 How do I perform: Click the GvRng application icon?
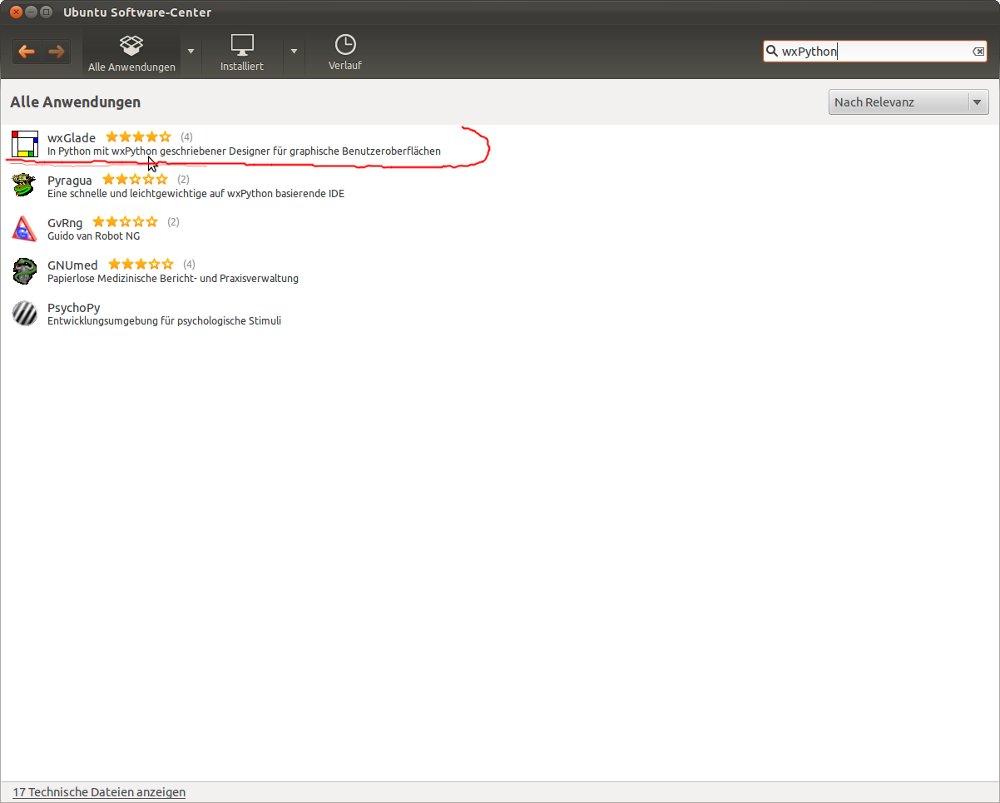(x=24, y=228)
